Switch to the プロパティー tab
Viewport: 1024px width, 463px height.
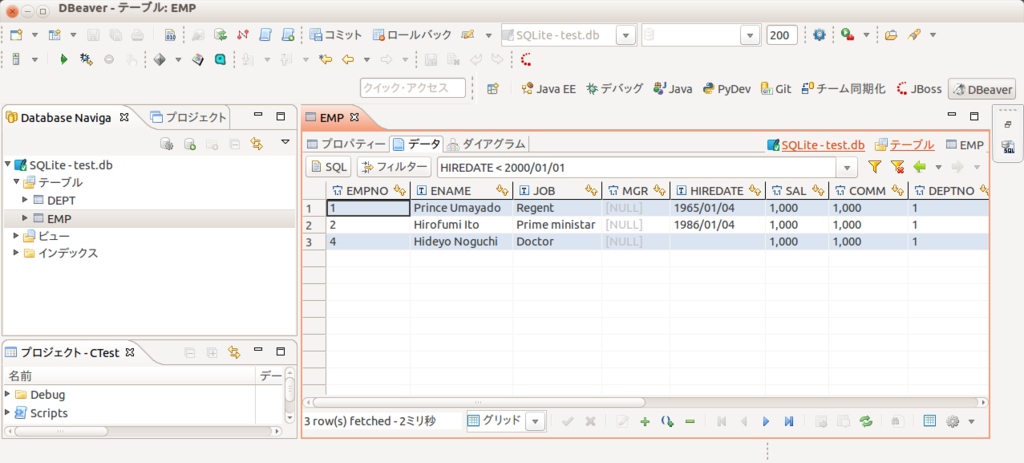(346, 144)
